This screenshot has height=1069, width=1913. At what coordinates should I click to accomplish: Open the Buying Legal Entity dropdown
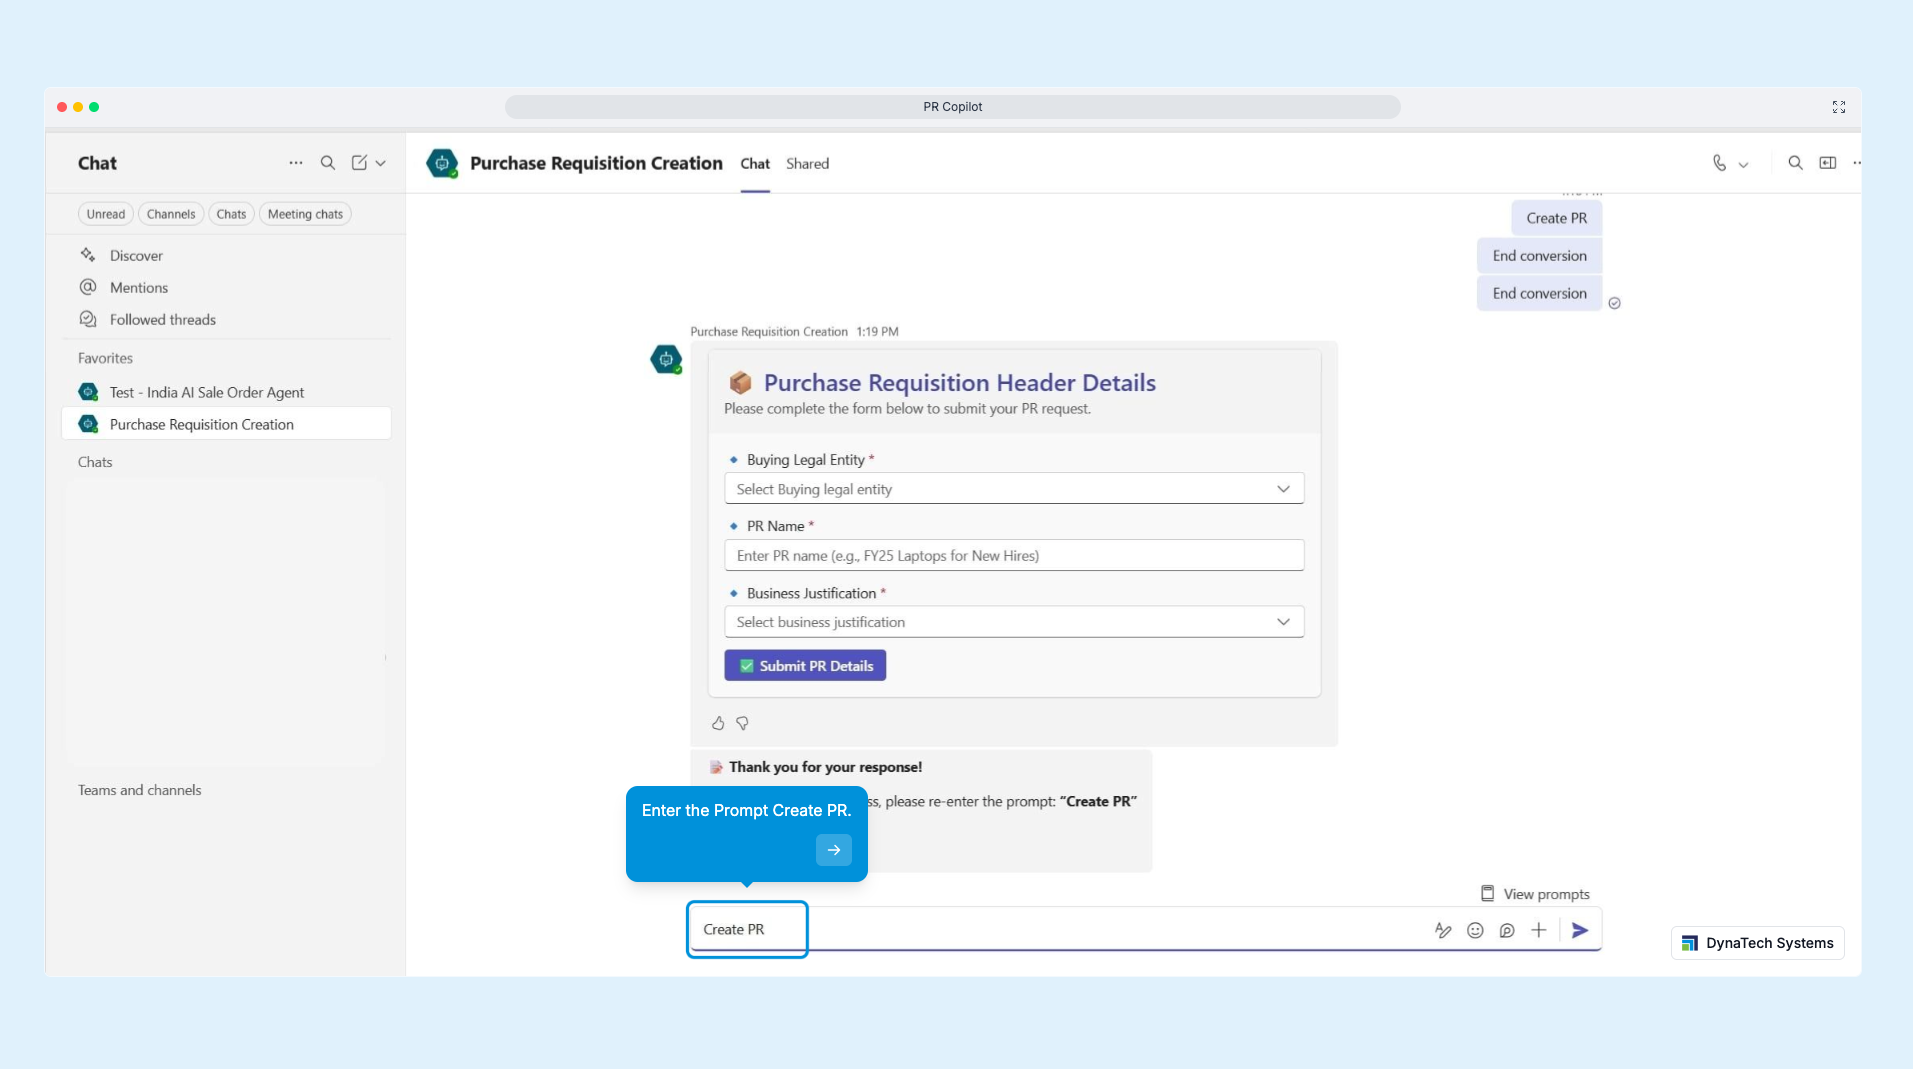[1013, 489]
